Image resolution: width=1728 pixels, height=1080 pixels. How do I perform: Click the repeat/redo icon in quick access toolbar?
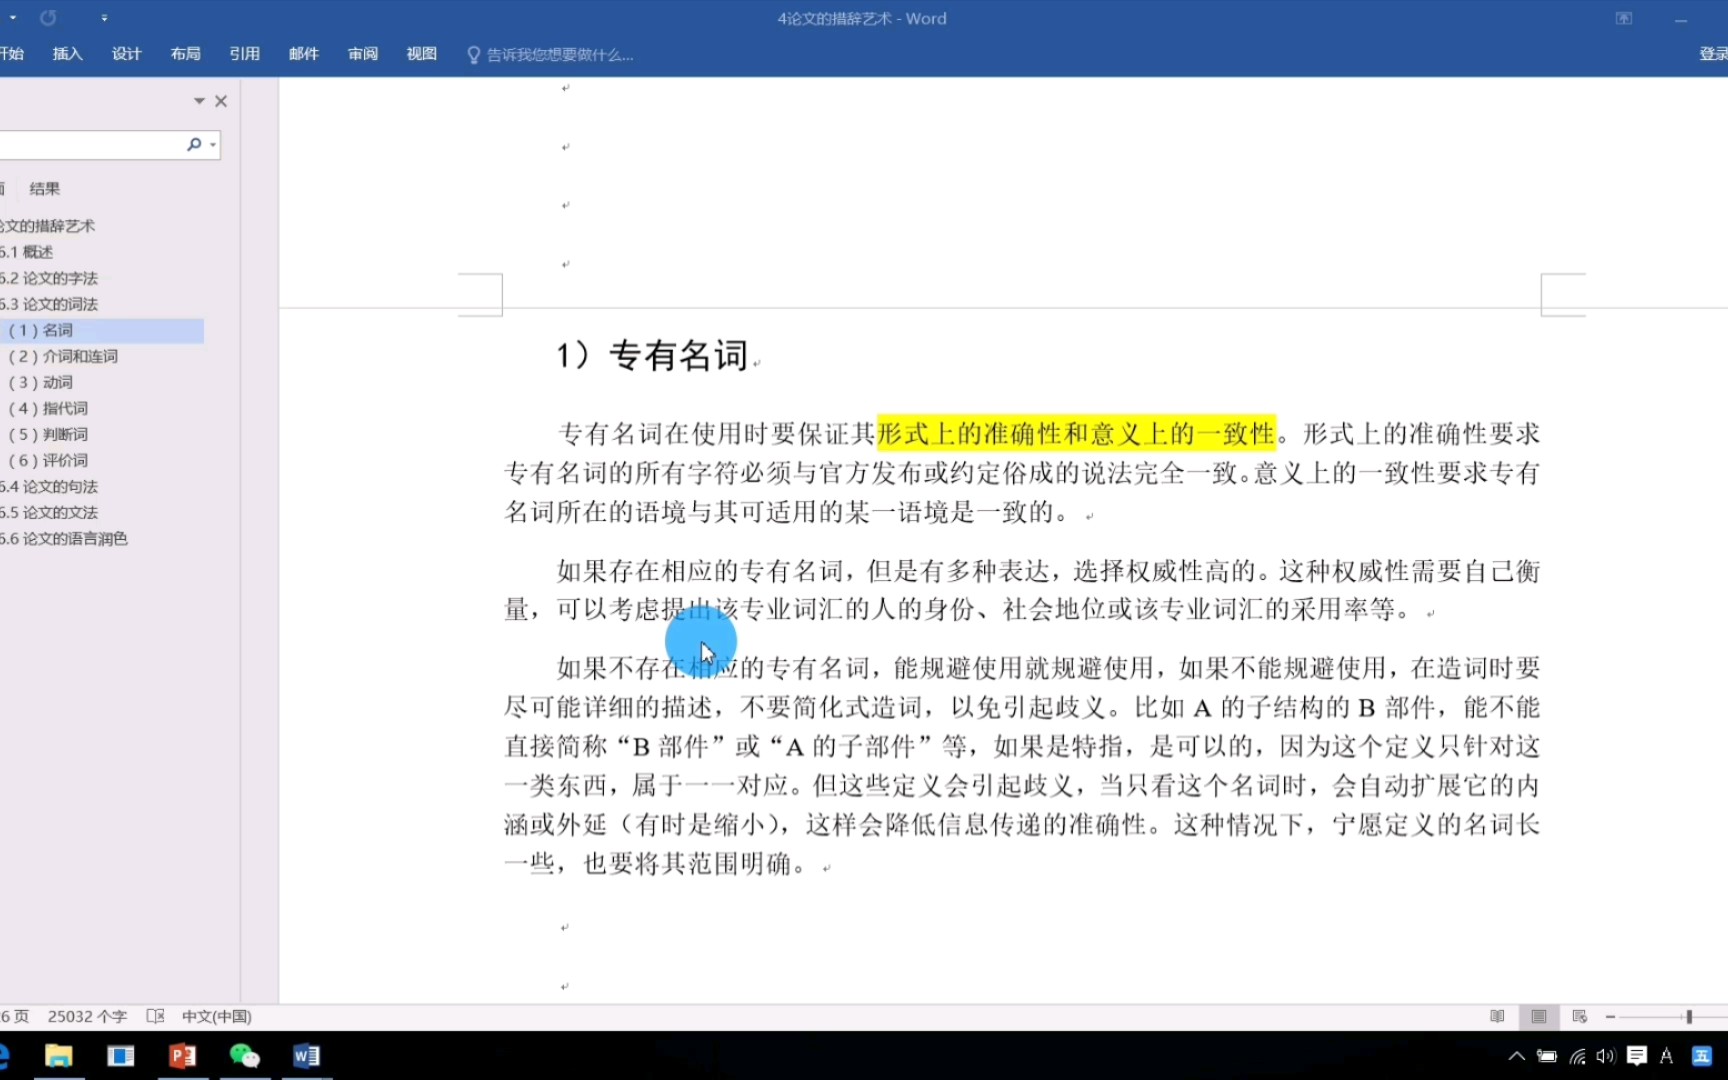[x=48, y=18]
